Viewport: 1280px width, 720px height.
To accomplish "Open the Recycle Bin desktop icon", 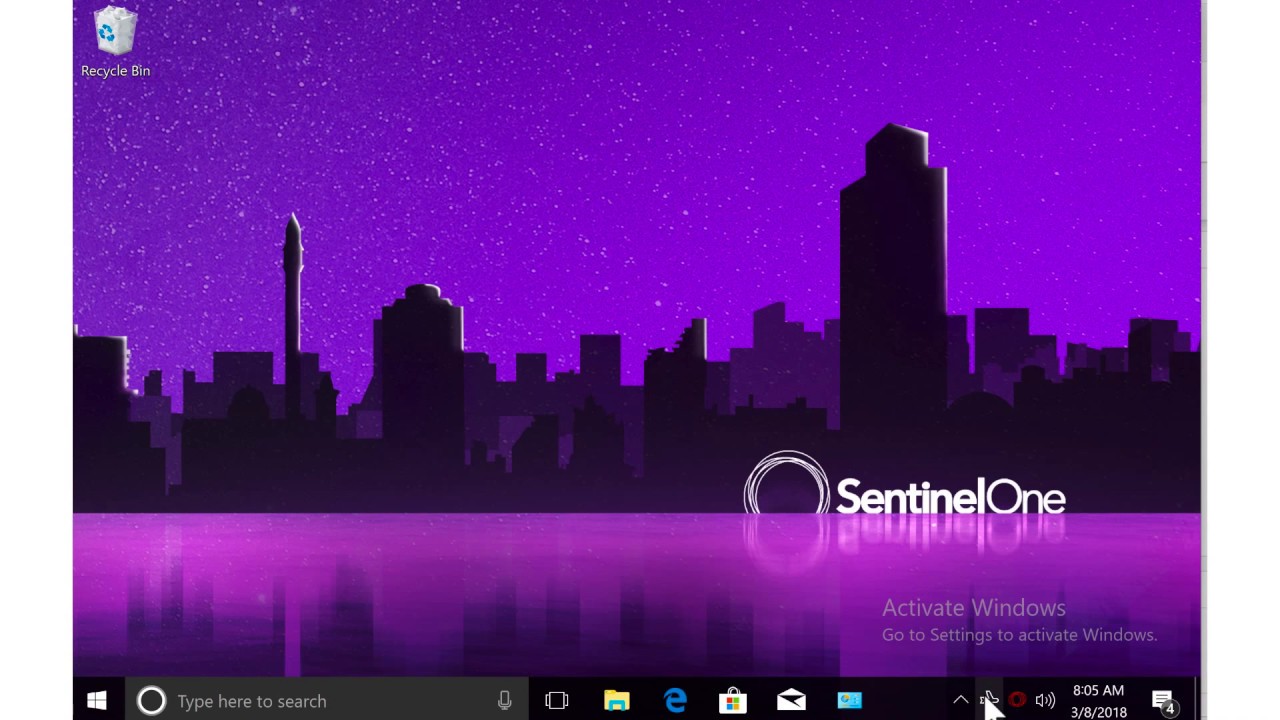I will tap(115, 42).
